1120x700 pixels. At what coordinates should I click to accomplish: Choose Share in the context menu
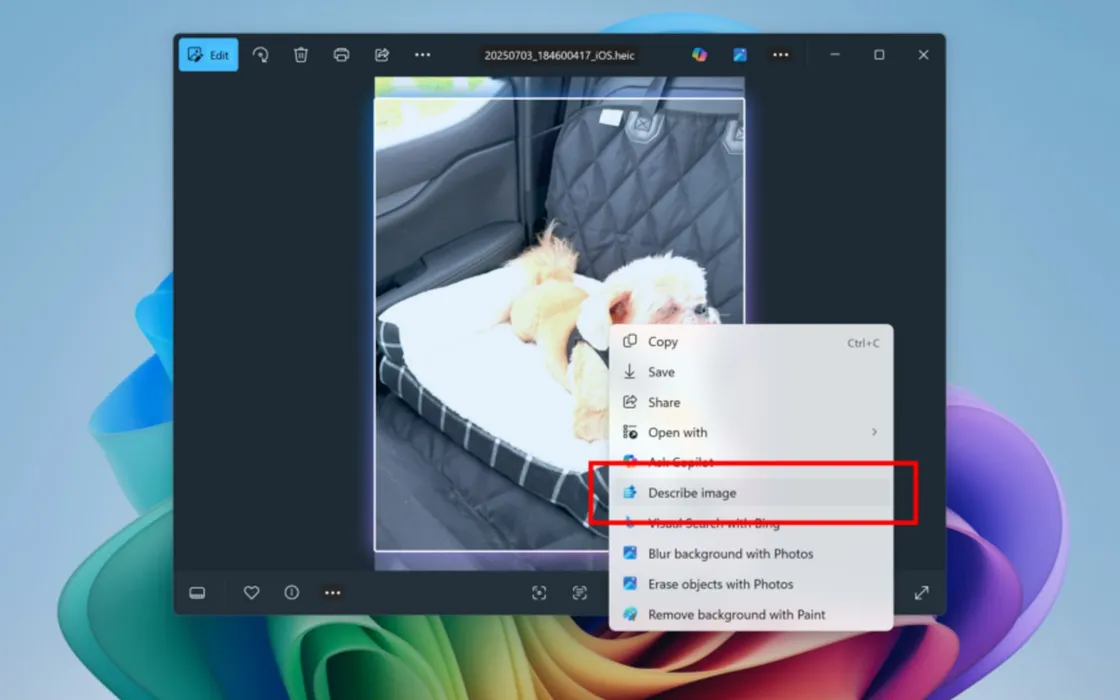point(751,403)
